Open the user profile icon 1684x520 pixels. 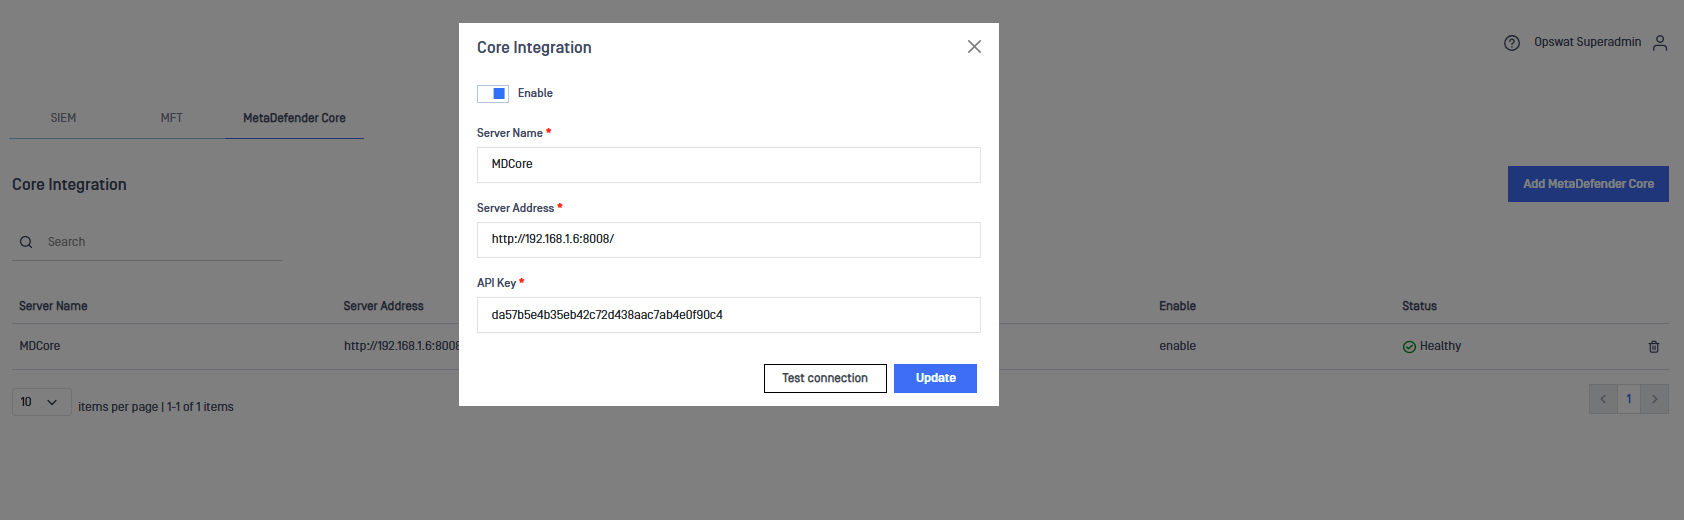(1660, 43)
